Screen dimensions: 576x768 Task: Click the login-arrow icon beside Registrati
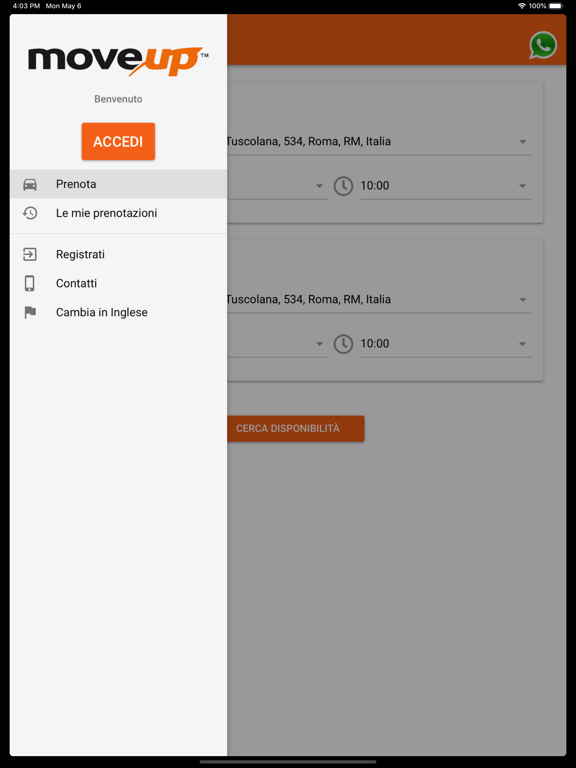coord(30,254)
